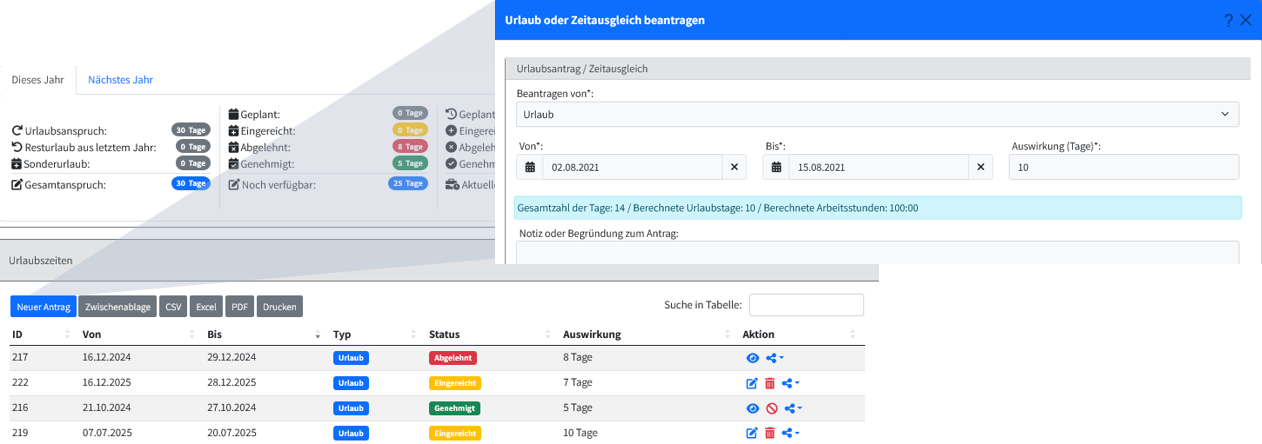Clear the Bis date field
1262x444 pixels.
point(980,167)
